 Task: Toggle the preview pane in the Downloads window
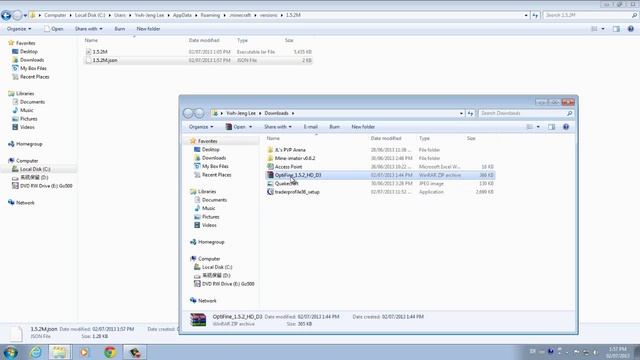551,127
